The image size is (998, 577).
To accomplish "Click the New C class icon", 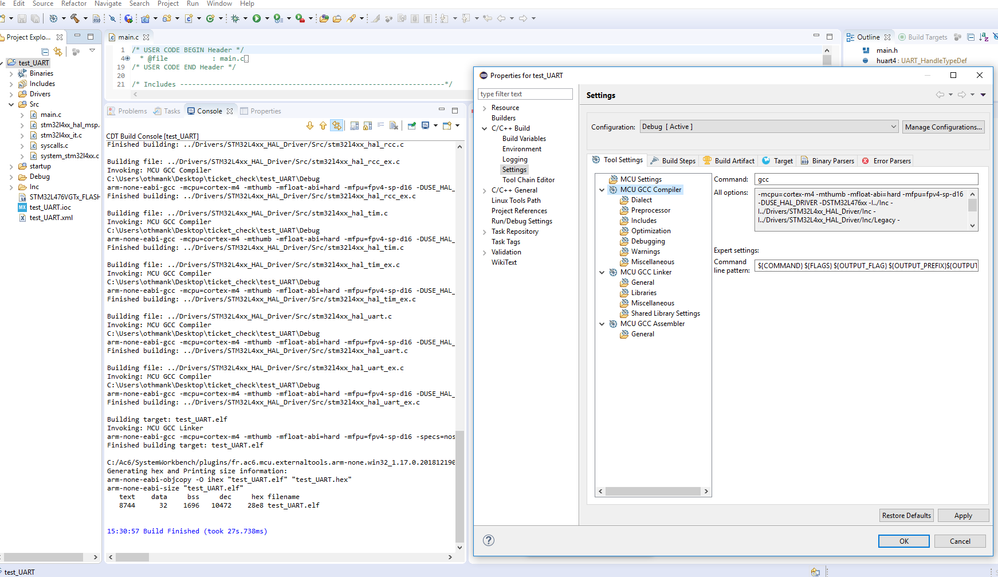I will pos(210,18).
